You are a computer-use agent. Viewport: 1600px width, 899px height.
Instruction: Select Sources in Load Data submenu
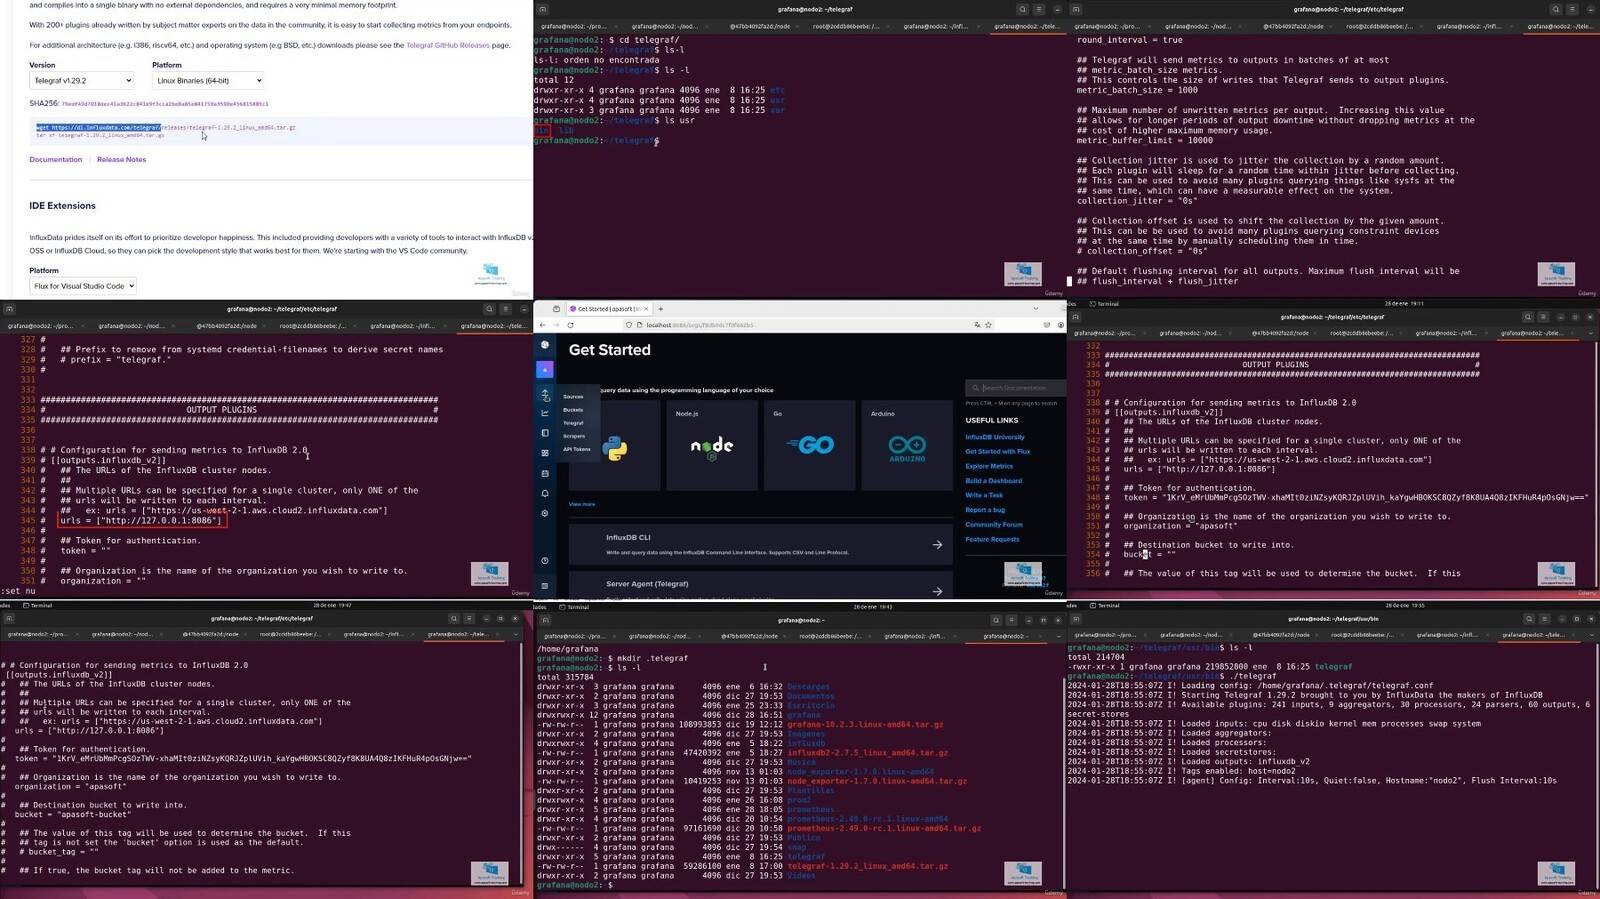pyautogui.click(x=573, y=397)
